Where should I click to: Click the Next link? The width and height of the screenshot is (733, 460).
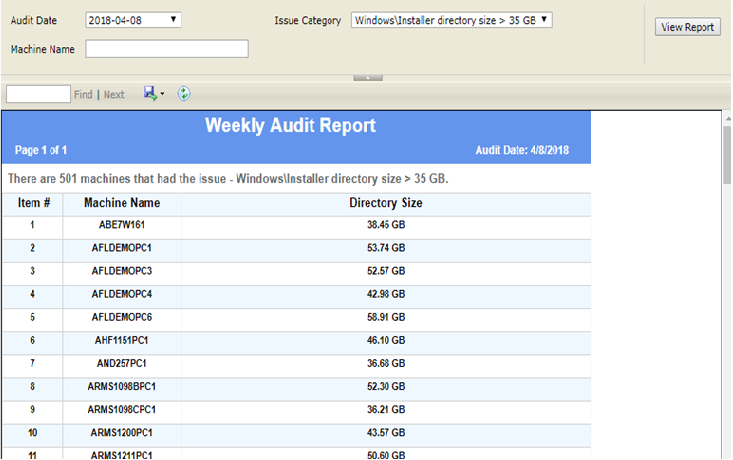tap(114, 94)
